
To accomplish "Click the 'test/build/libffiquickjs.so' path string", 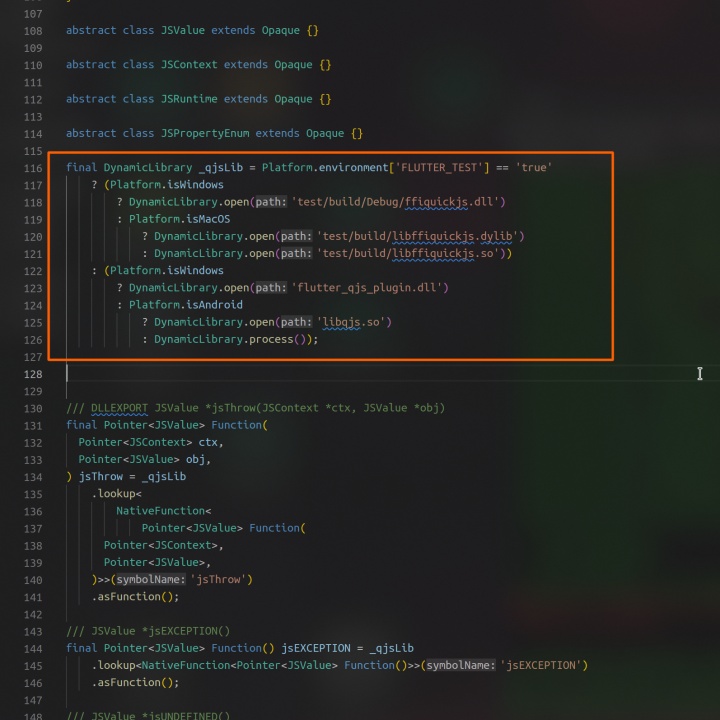I will (x=408, y=253).
